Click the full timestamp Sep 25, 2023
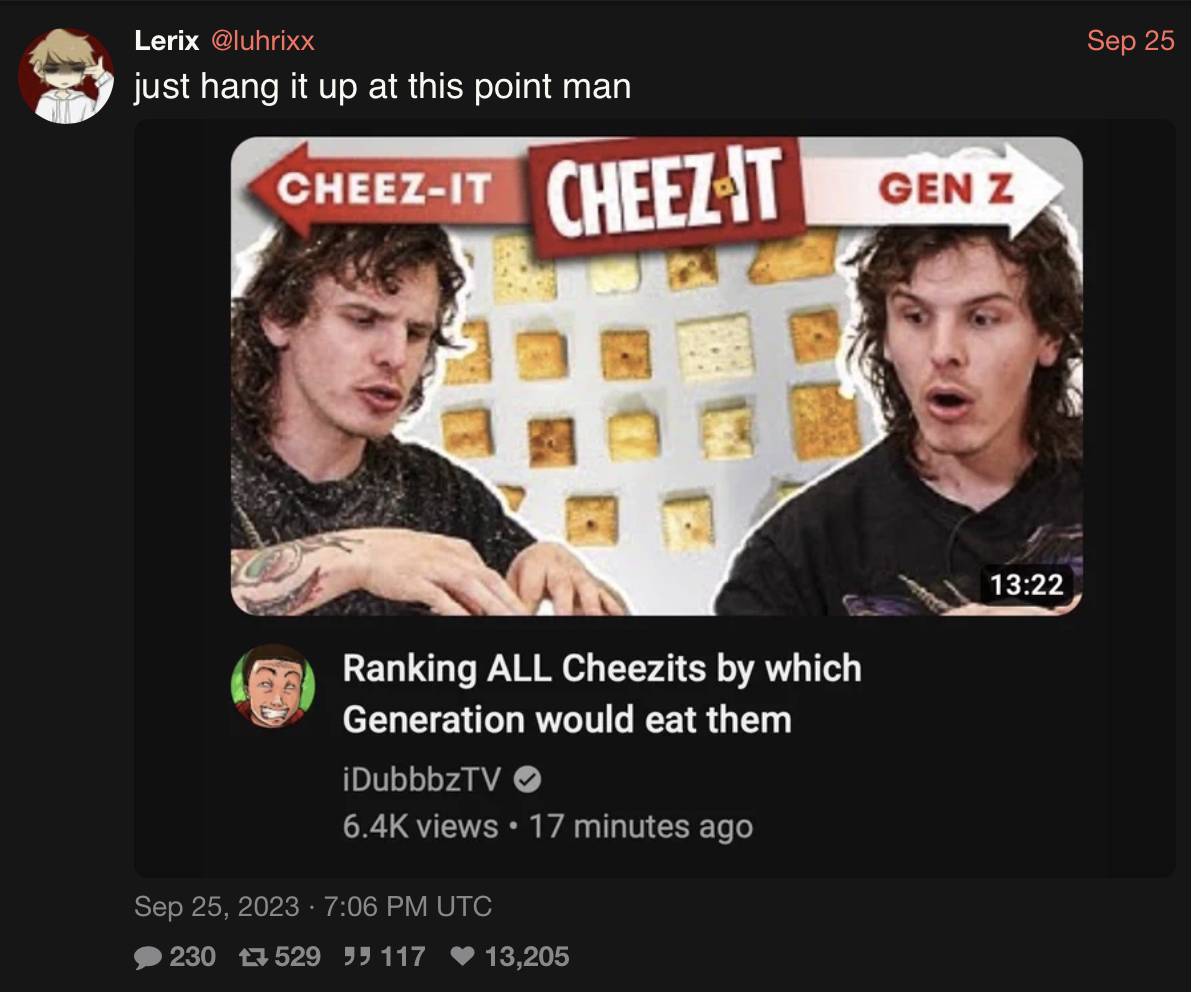This screenshot has width=1191, height=992. 313,906
